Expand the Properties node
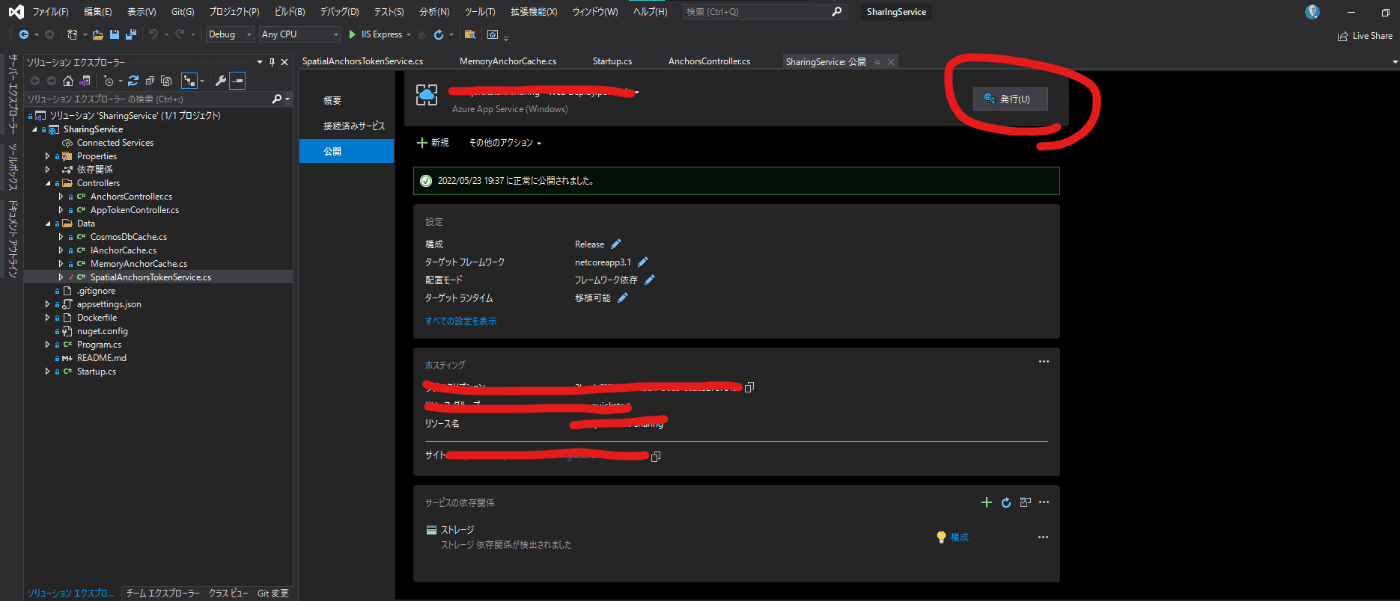The width and height of the screenshot is (1400, 601). [47, 156]
